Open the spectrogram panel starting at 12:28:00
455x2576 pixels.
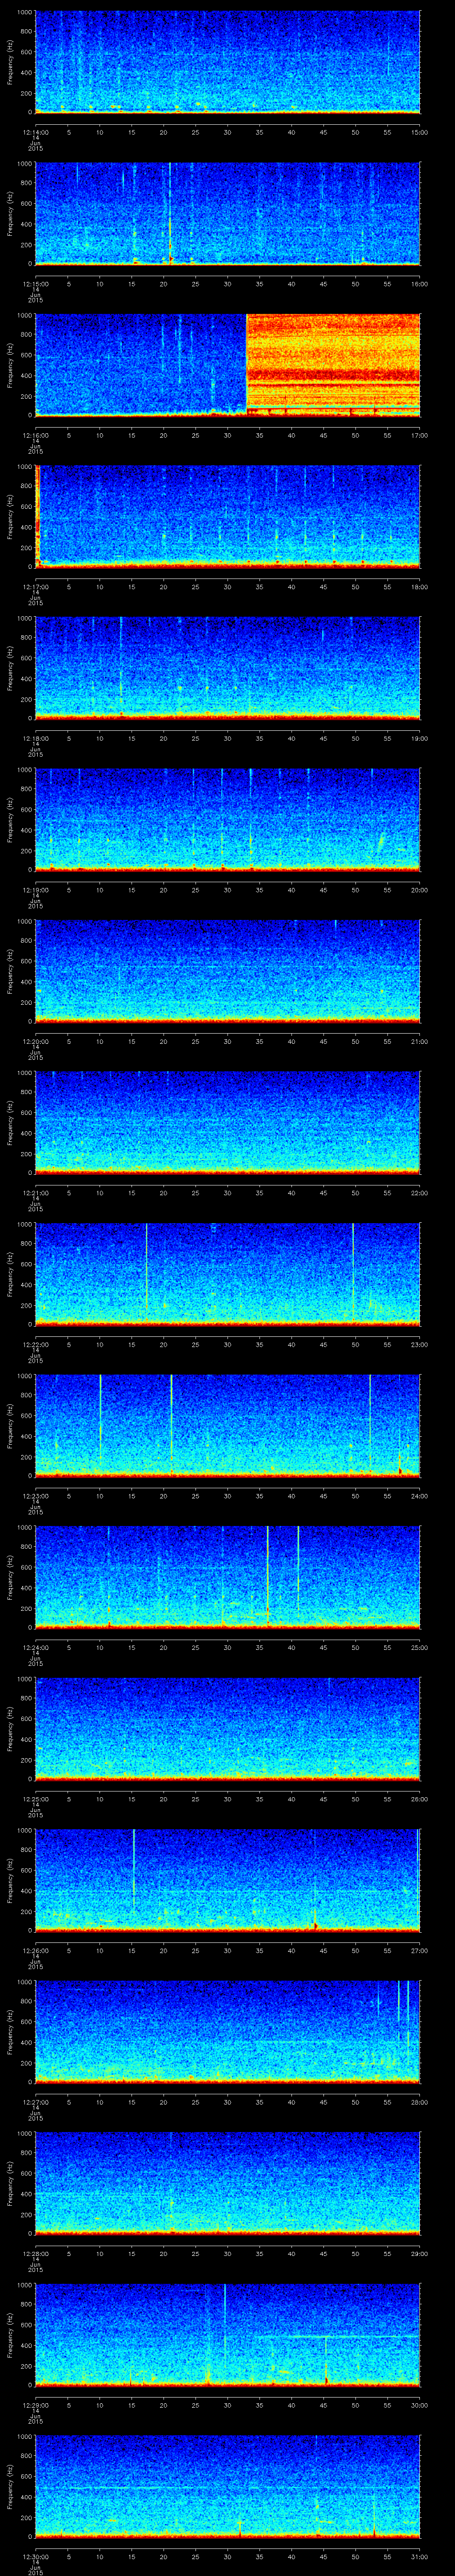(228, 2183)
